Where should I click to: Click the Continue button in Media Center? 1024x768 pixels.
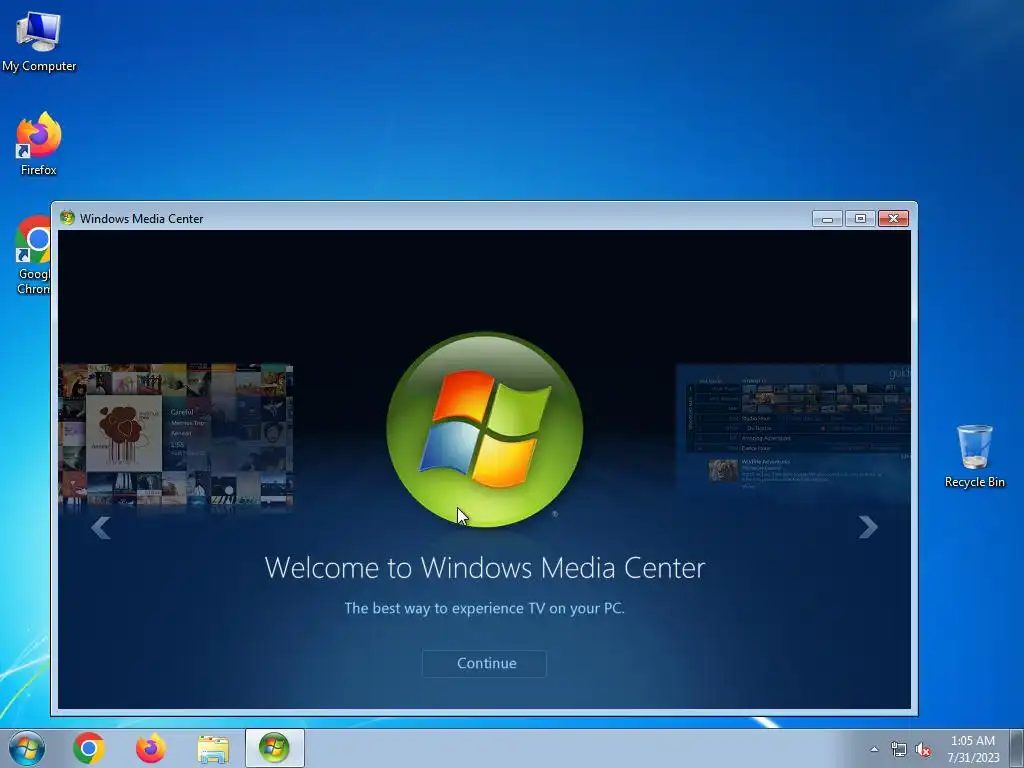484,664
